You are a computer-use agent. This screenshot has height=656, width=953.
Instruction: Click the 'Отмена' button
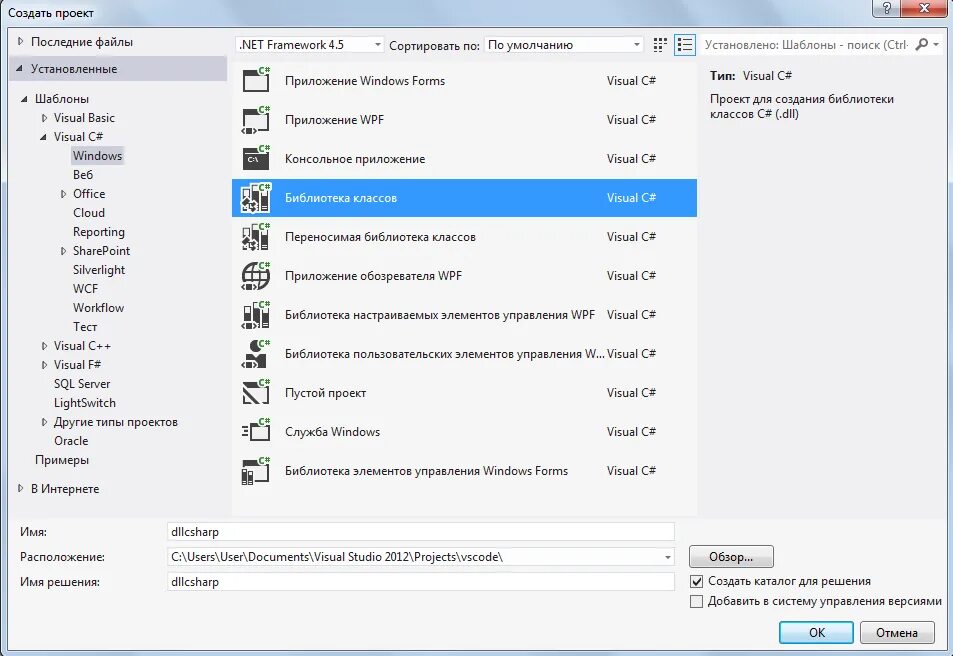tap(897, 632)
